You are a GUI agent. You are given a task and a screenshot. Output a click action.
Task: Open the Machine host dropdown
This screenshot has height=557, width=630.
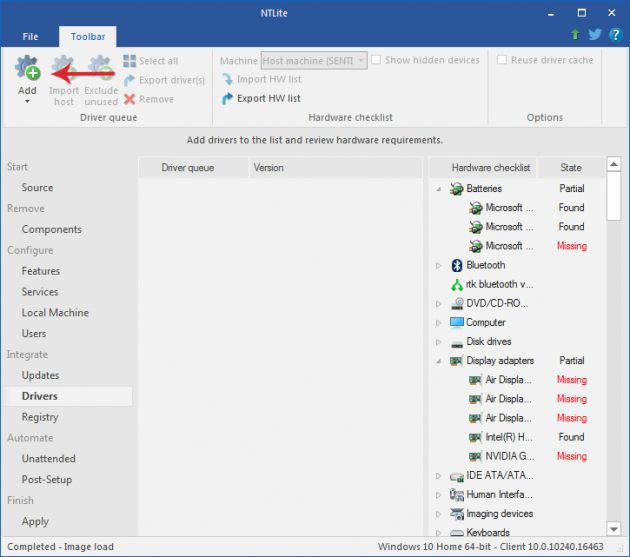[x=314, y=61]
